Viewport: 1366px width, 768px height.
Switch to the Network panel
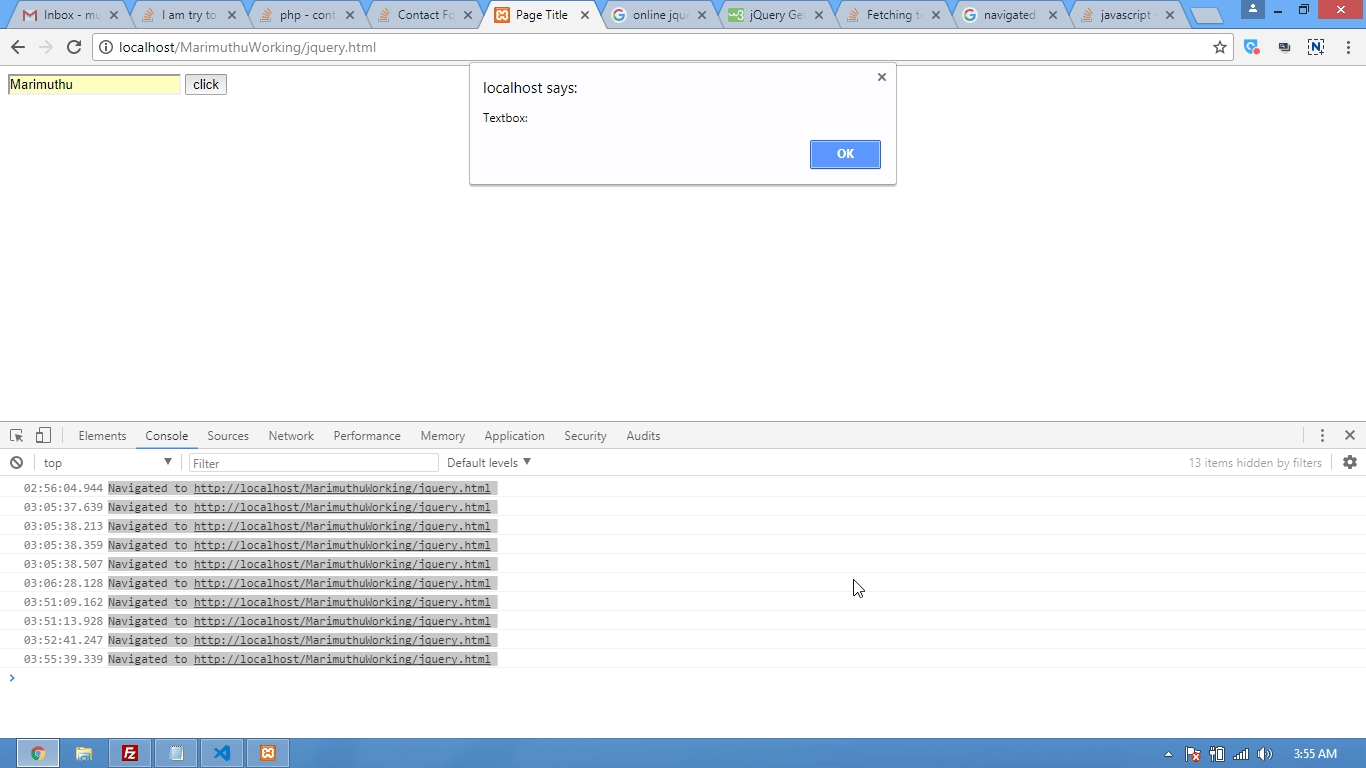pyautogui.click(x=291, y=435)
